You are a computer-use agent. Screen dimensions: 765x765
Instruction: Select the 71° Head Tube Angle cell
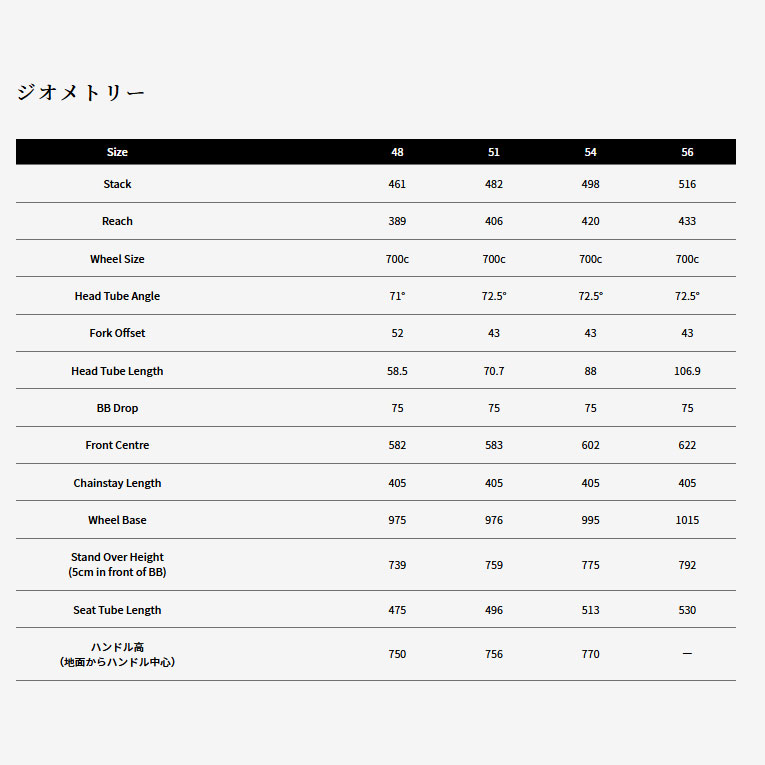pyautogui.click(x=397, y=296)
